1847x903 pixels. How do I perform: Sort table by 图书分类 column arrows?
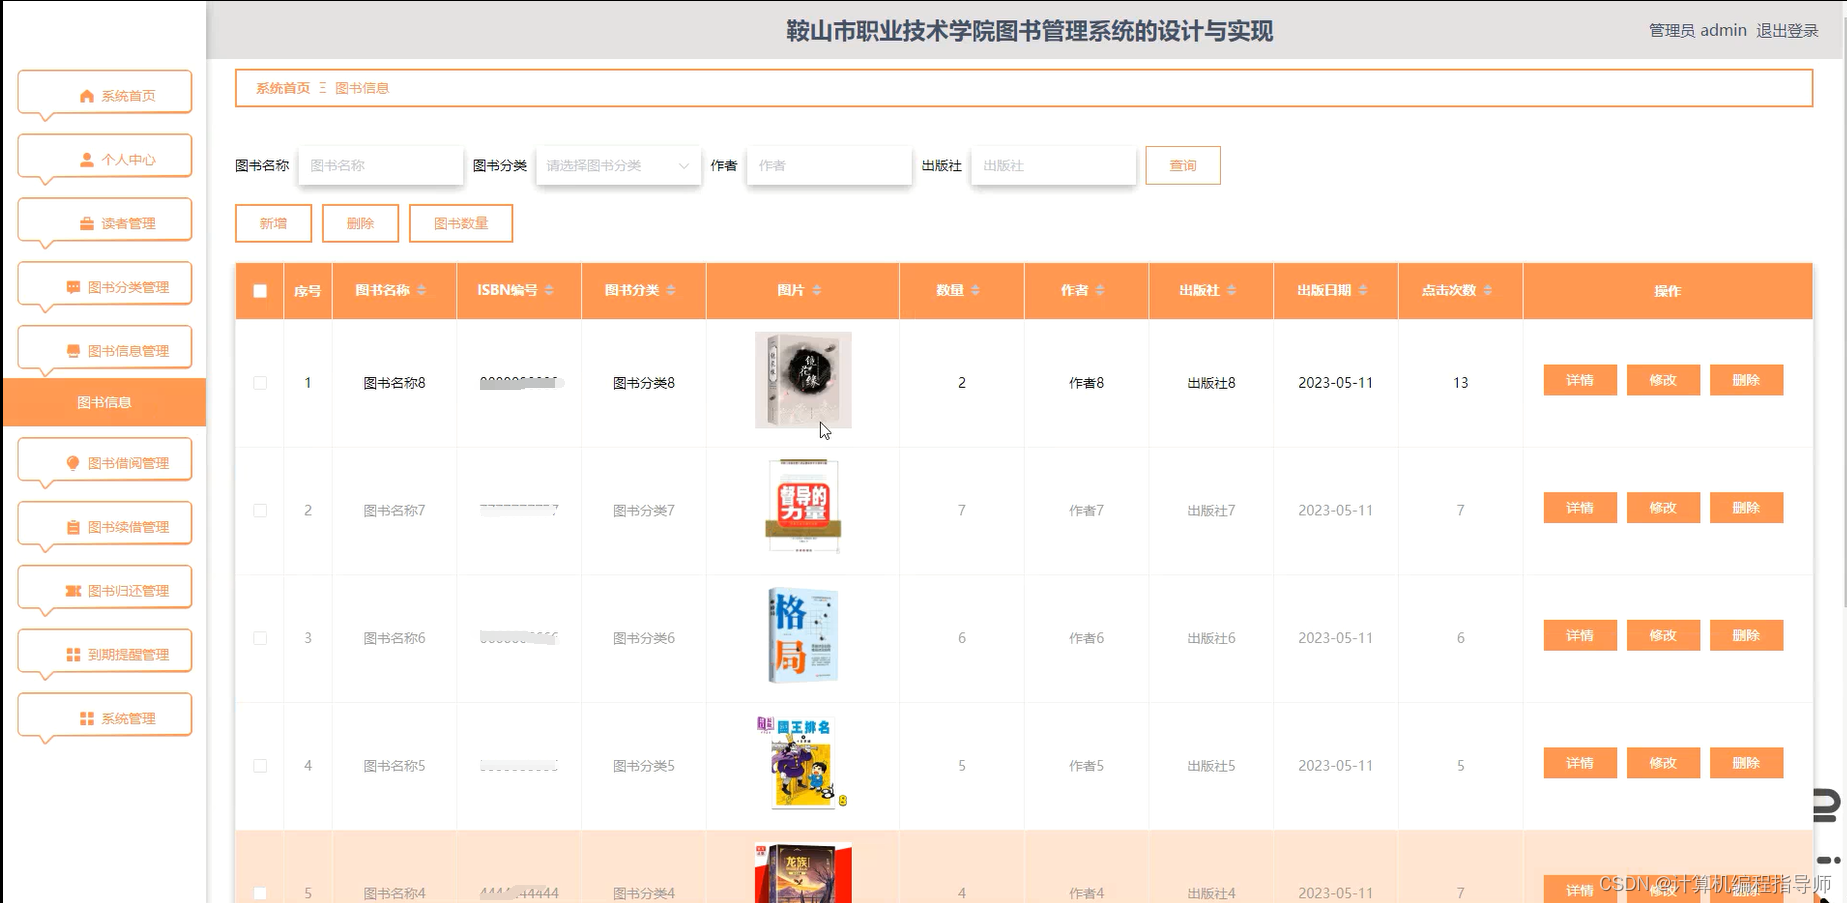pos(671,290)
